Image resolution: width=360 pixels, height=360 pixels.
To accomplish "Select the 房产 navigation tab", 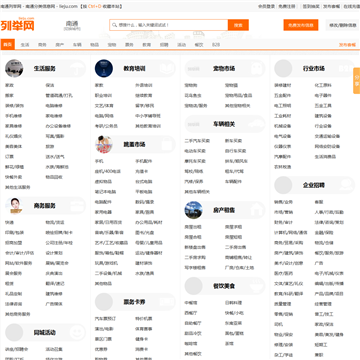I will click(x=60, y=45).
